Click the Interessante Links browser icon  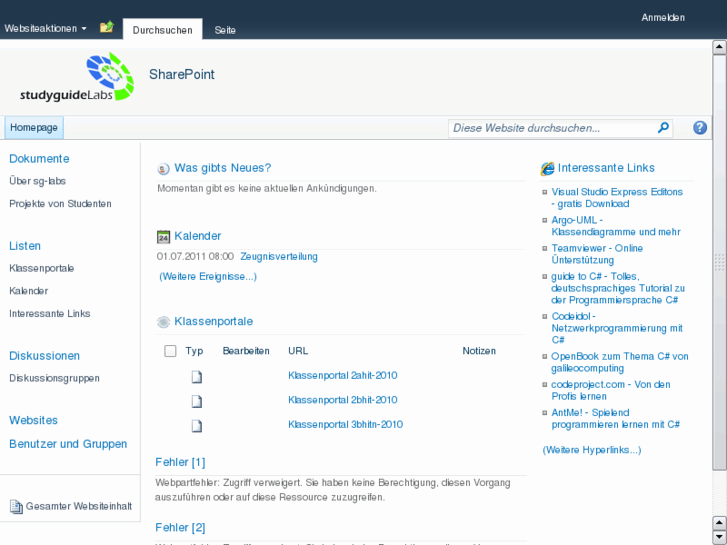pos(547,168)
